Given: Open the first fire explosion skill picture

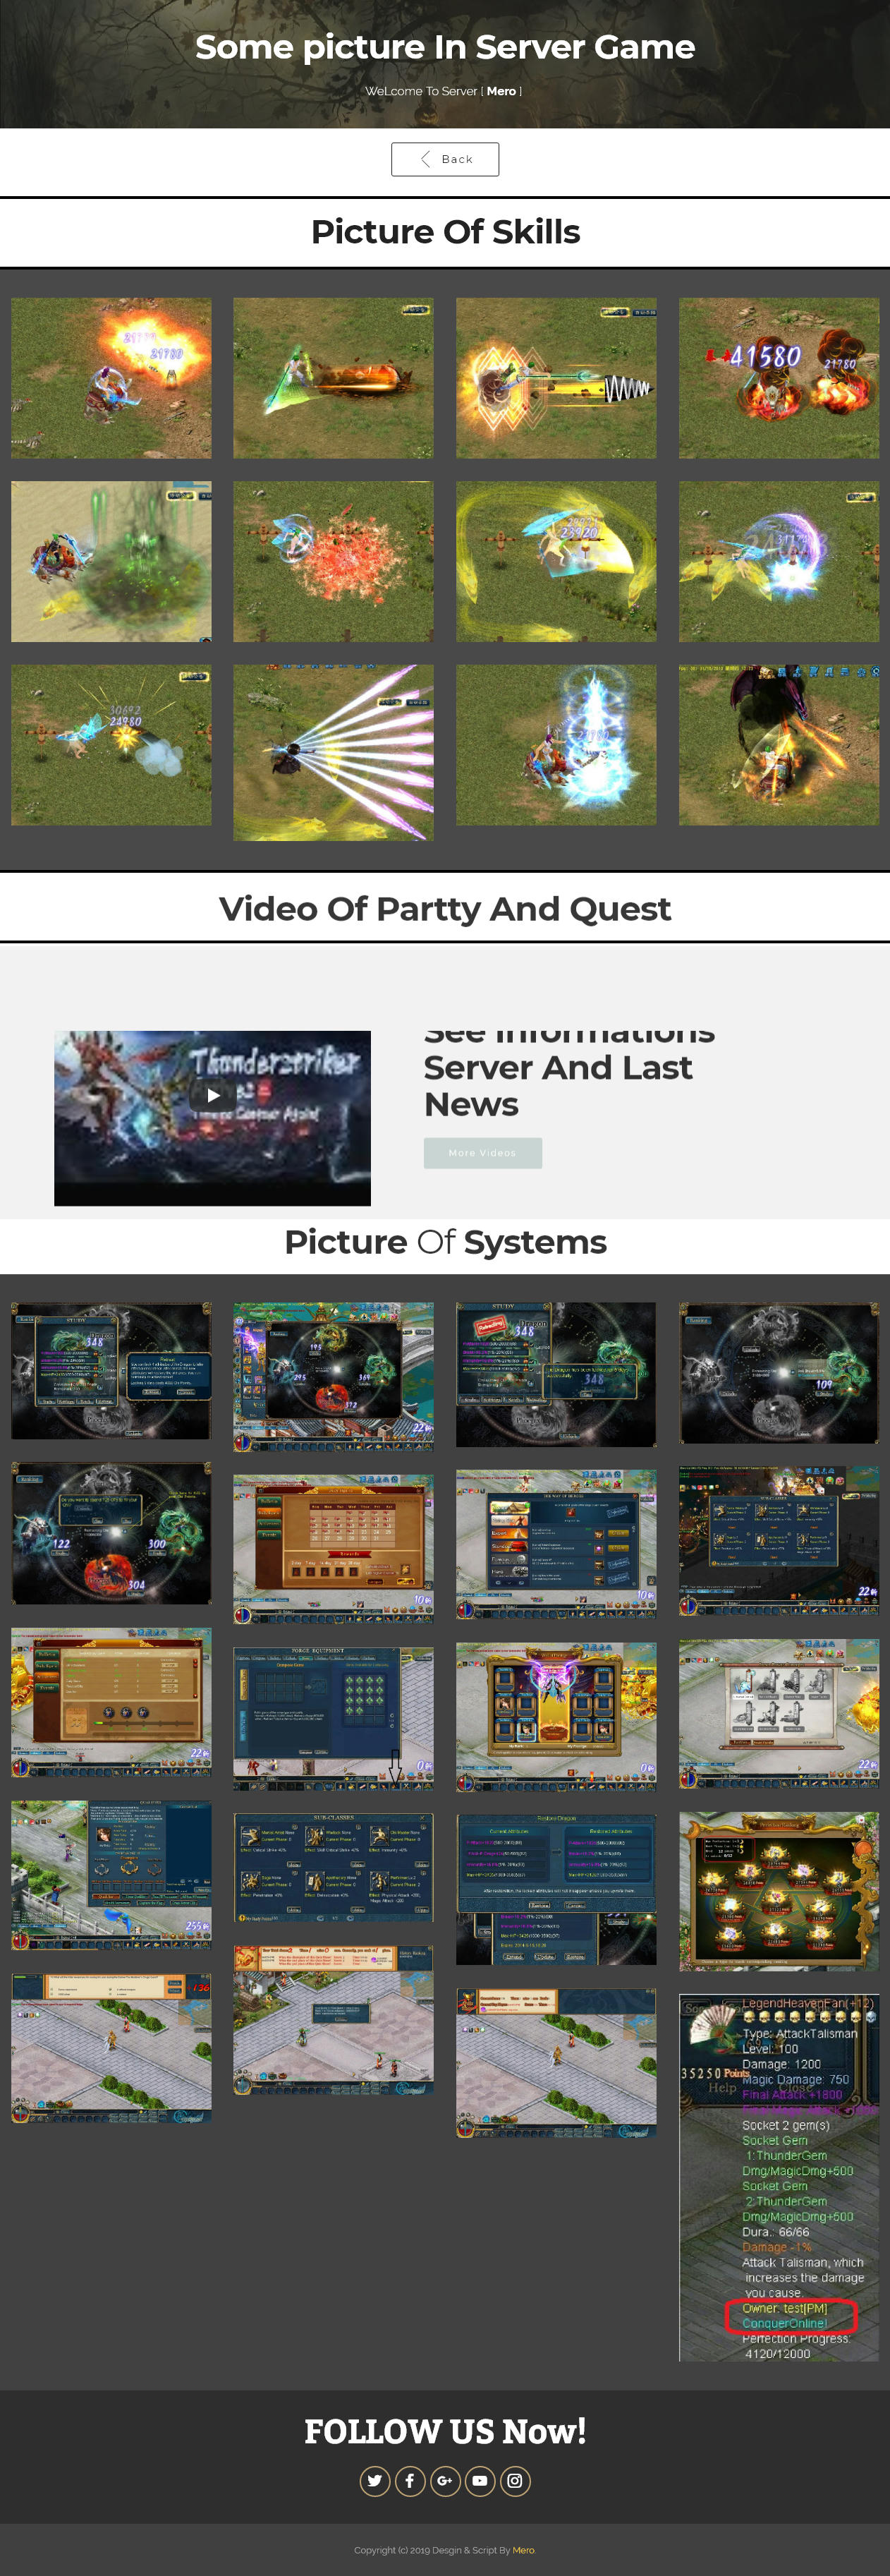Looking at the screenshot, I should tap(111, 377).
